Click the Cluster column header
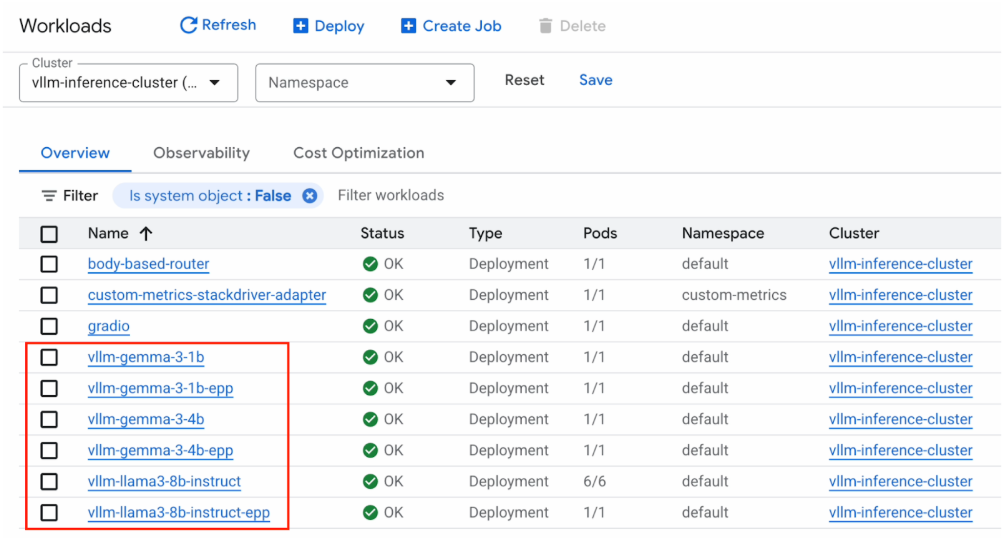This screenshot has height=538, width=1006. pos(853,233)
